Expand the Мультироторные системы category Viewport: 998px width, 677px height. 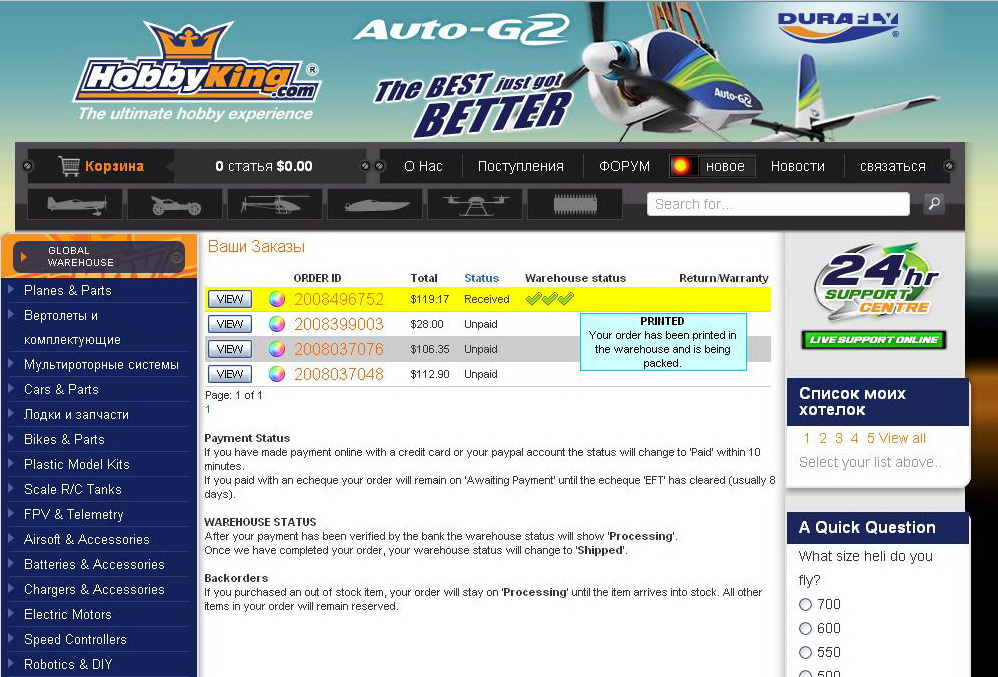[101, 365]
